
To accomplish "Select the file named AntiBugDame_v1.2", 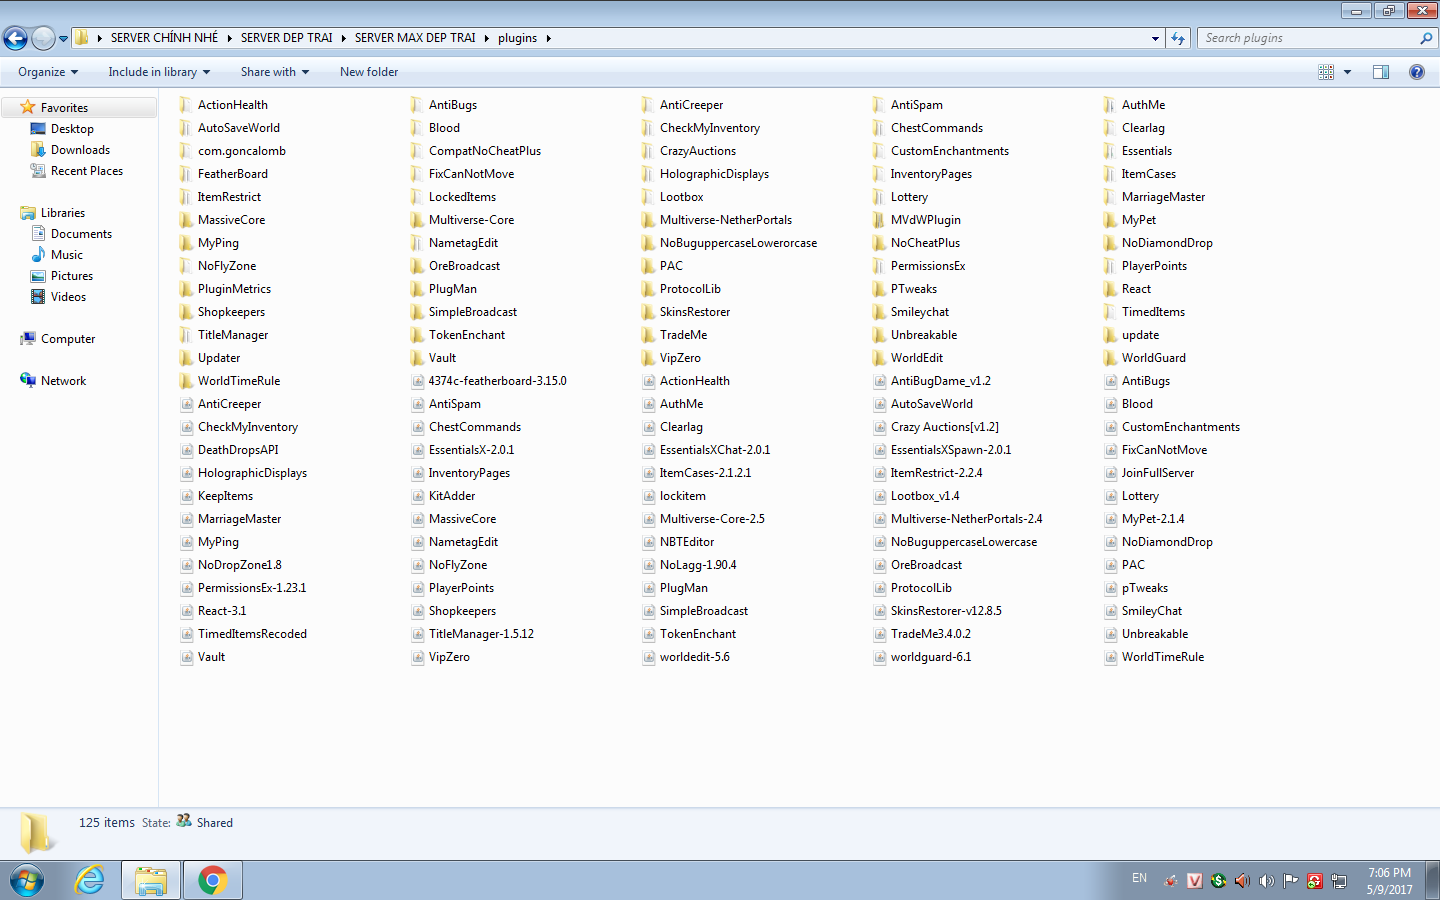I will pyautogui.click(x=941, y=381).
